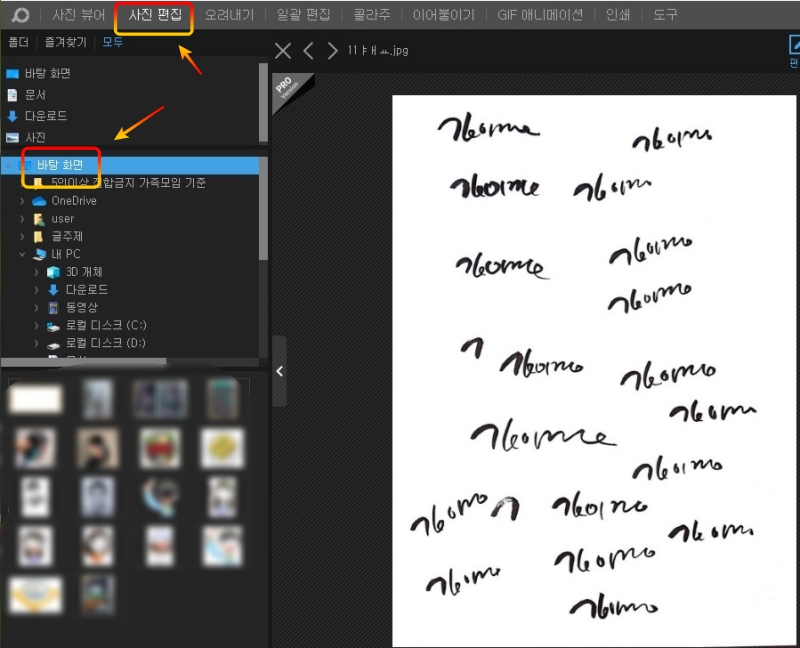Click the folder tree horizontal scrollbar
The height and width of the screenshot is (648, 800).
pos(84,361)
